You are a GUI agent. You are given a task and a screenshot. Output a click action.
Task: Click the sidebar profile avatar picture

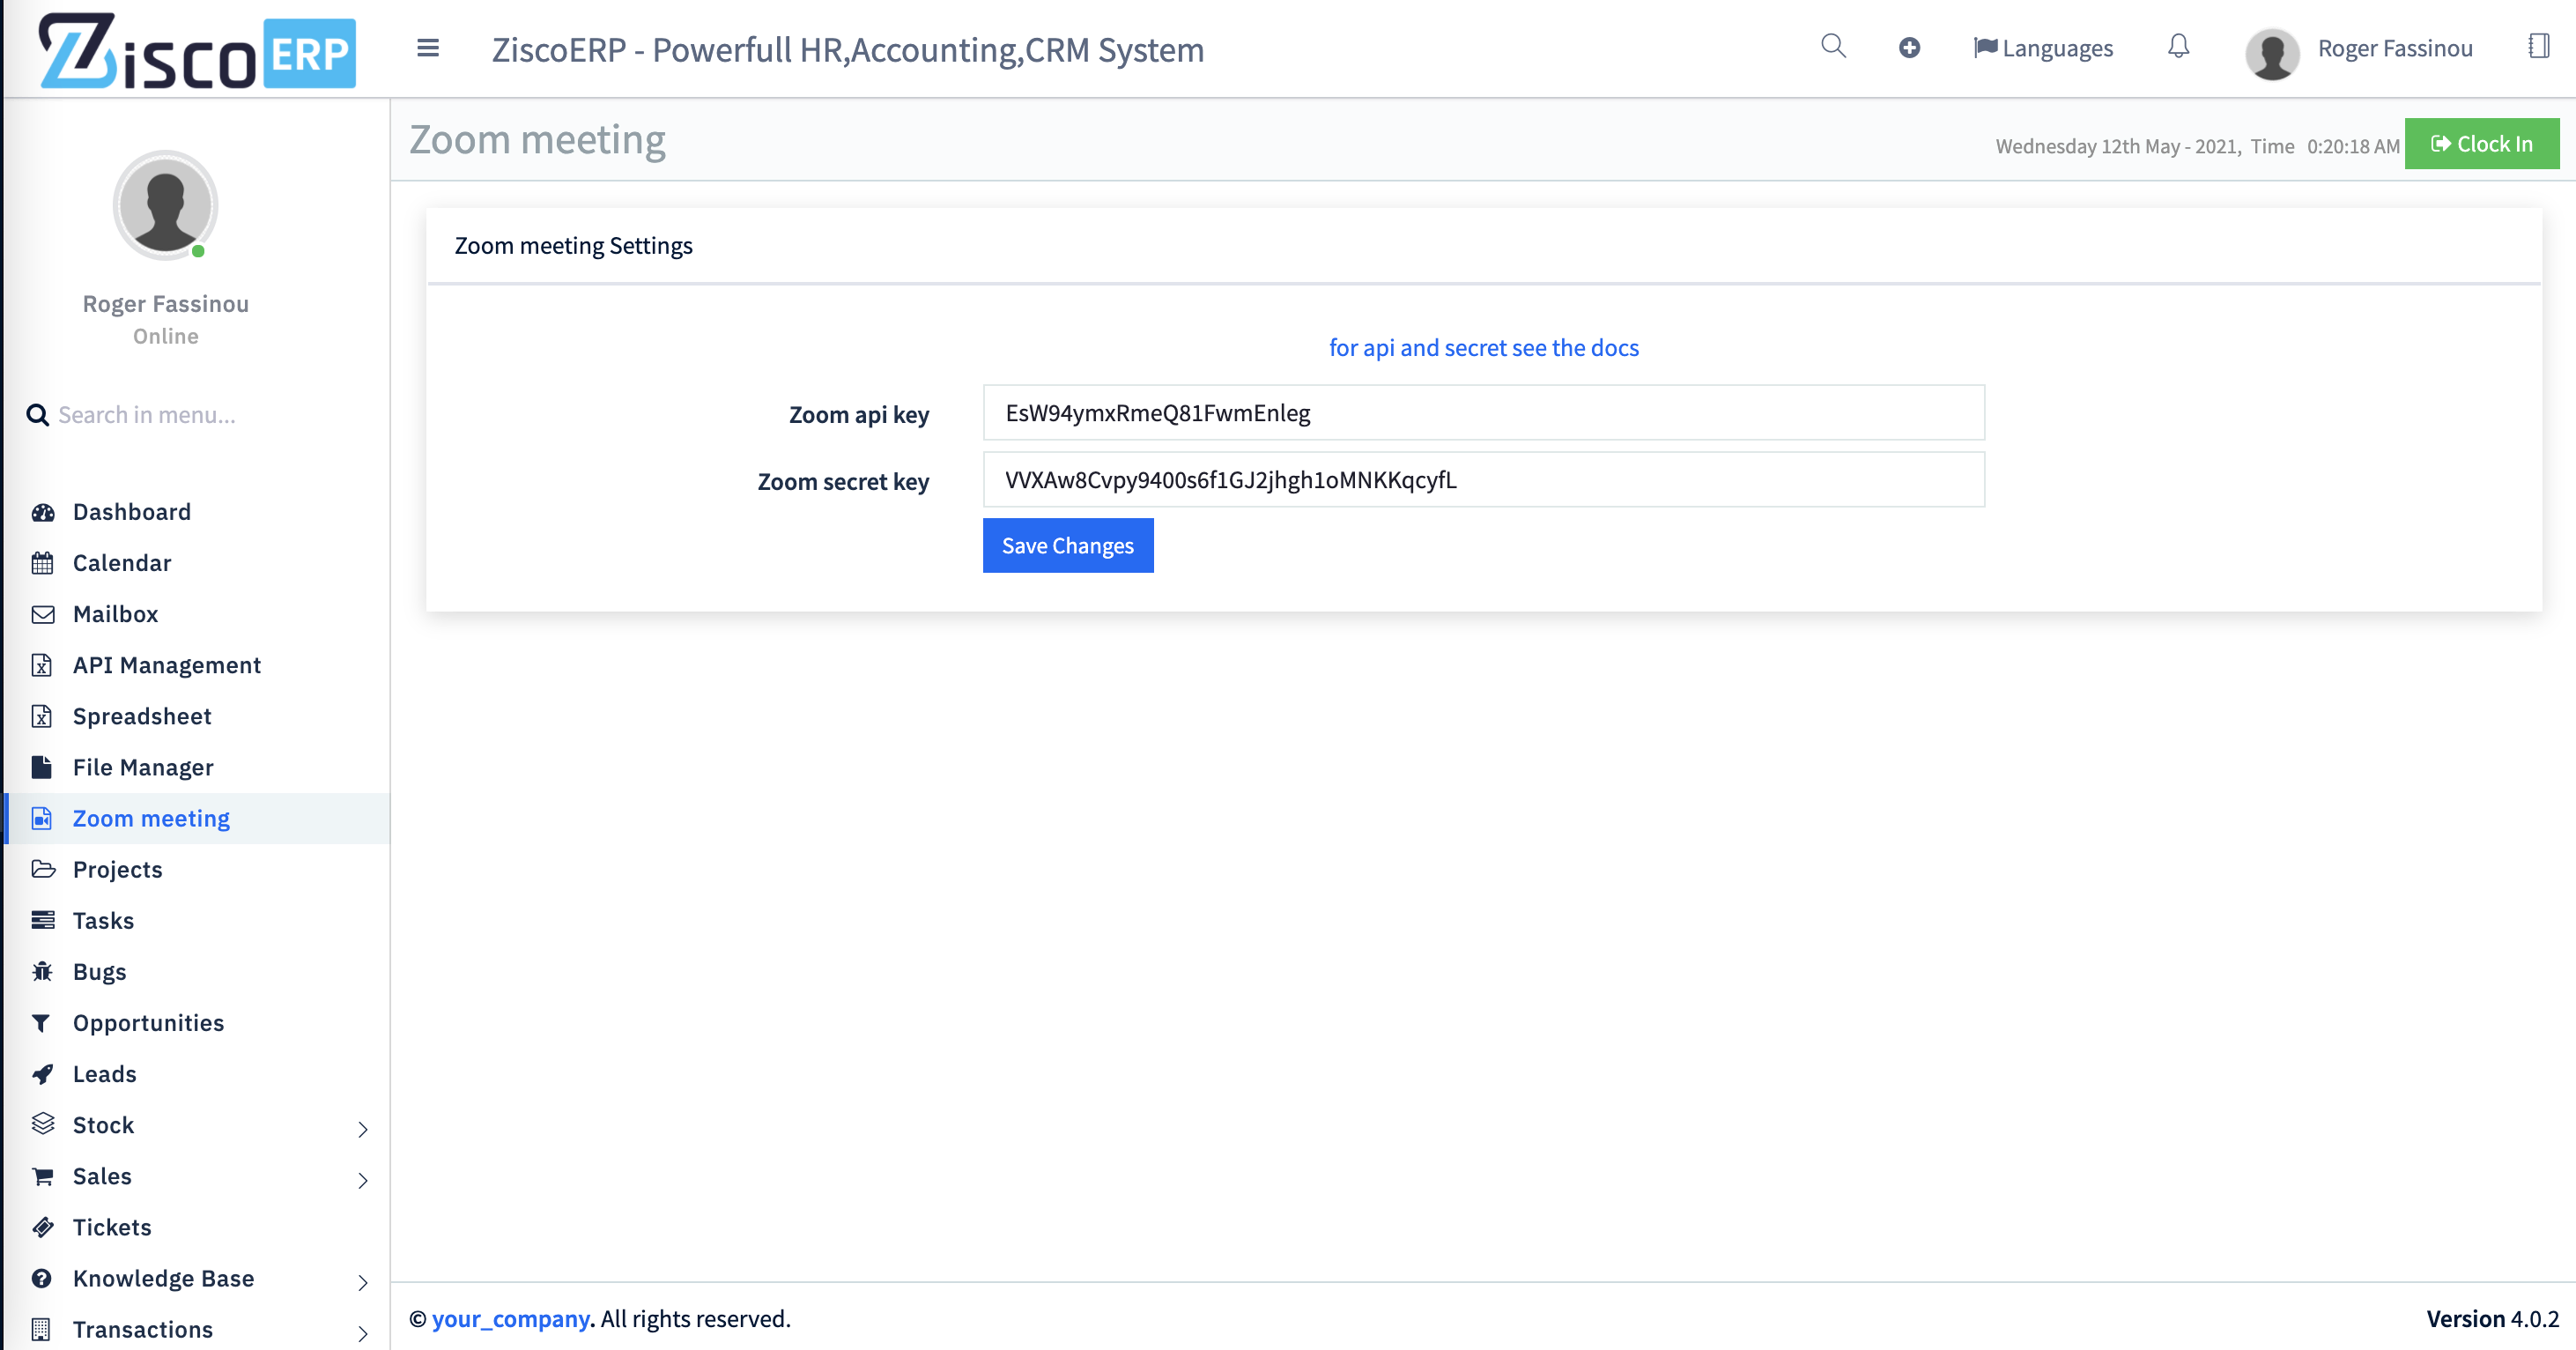[165, 205]
